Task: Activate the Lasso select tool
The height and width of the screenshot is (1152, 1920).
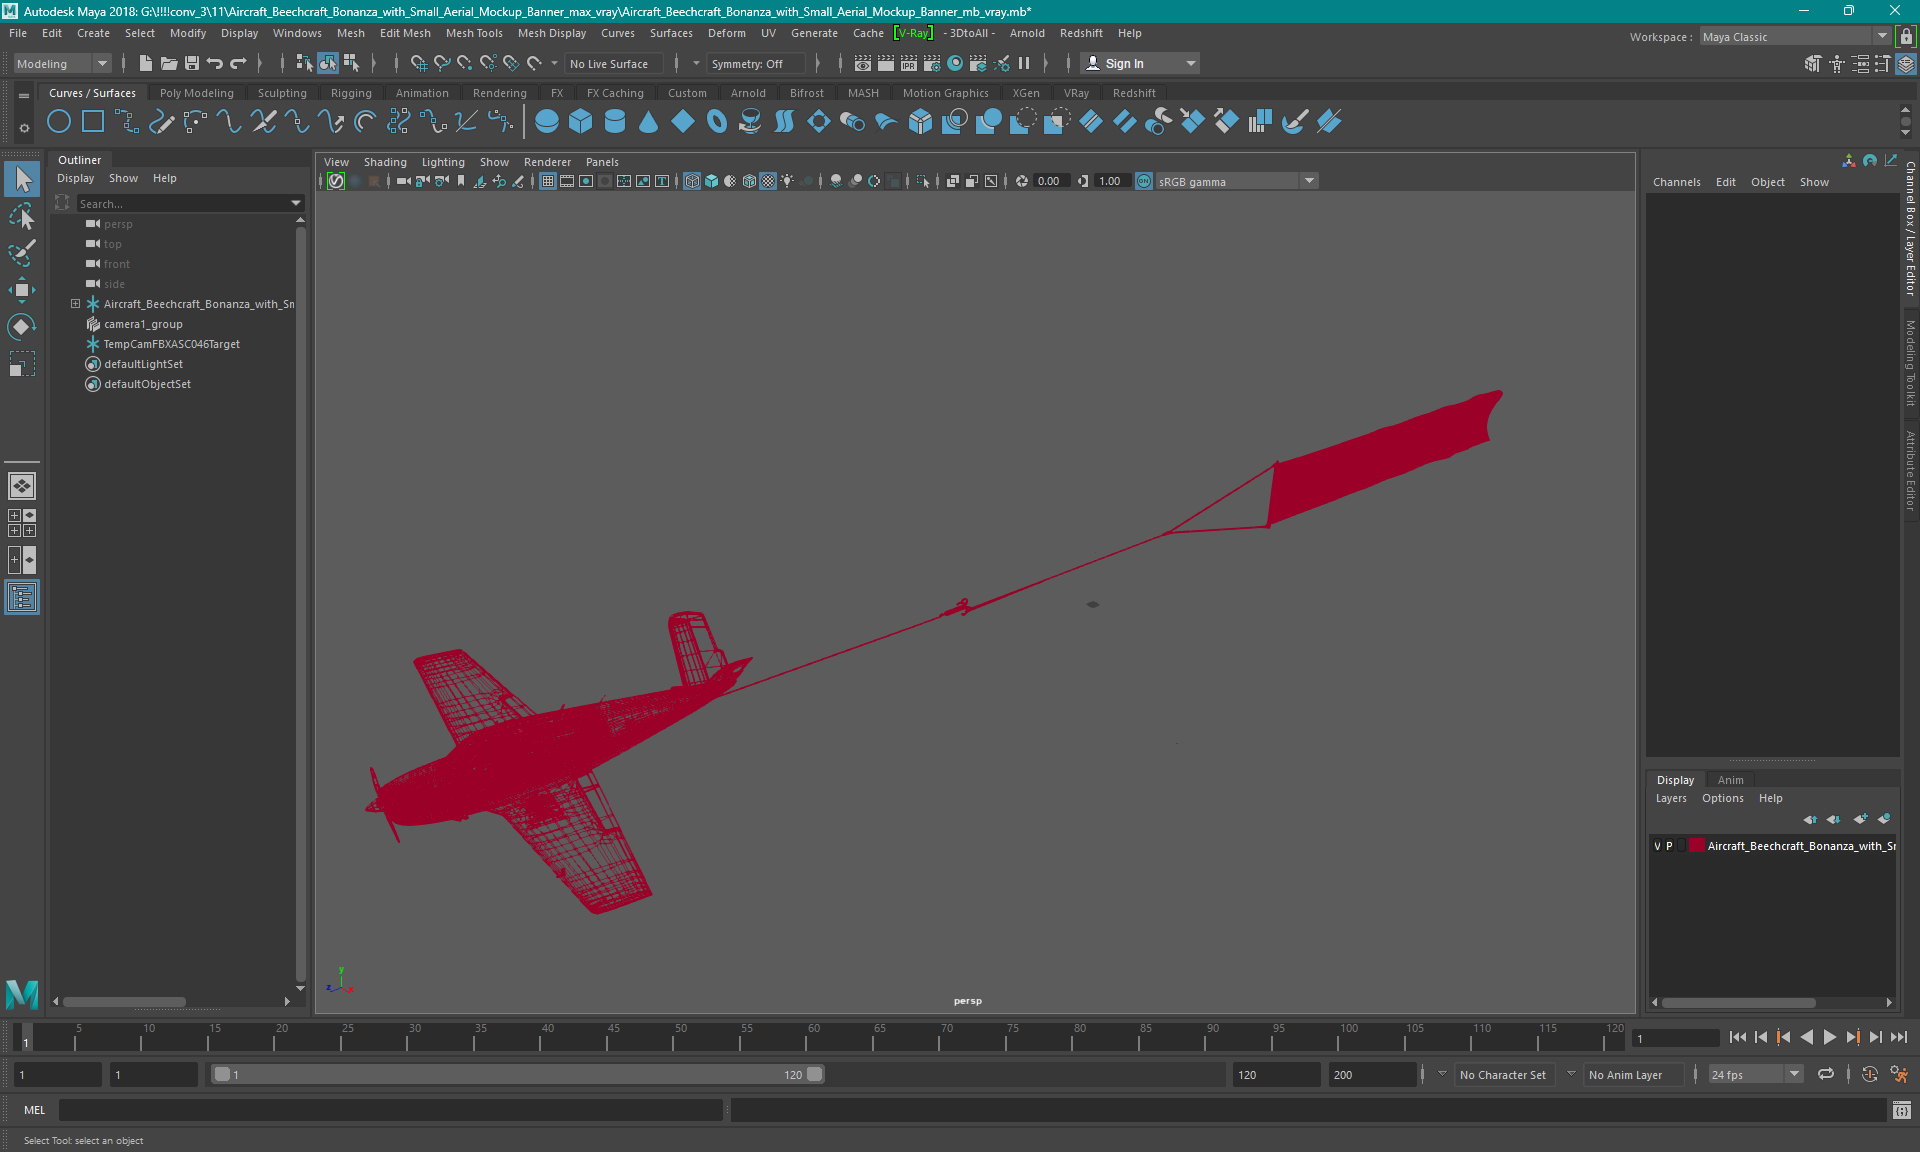Action: (22, 216)
